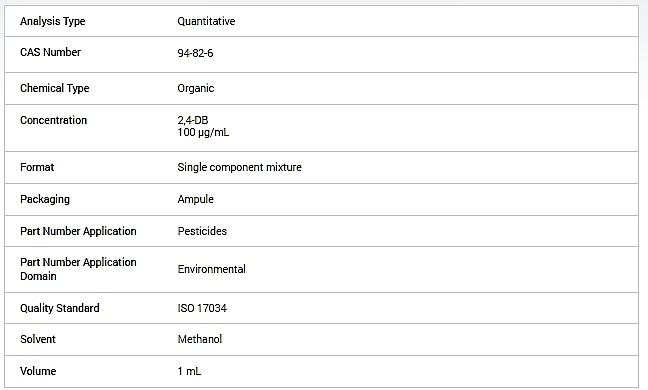Click the Part Number Application Domain label

tap(78, 269)
